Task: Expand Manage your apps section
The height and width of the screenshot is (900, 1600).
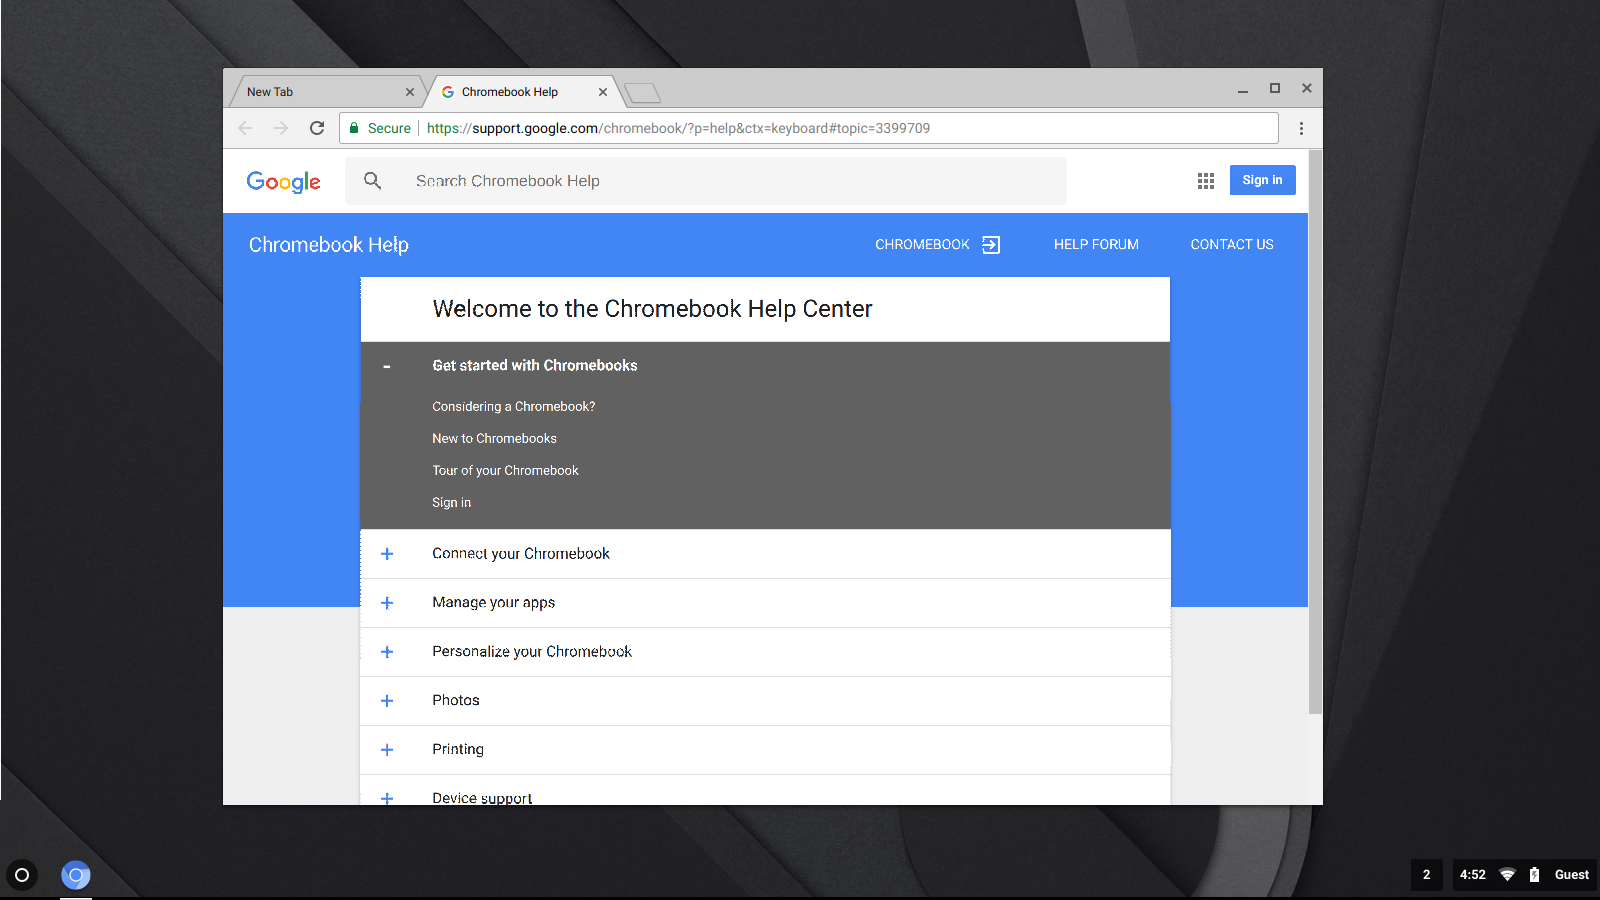Action: 387,603
